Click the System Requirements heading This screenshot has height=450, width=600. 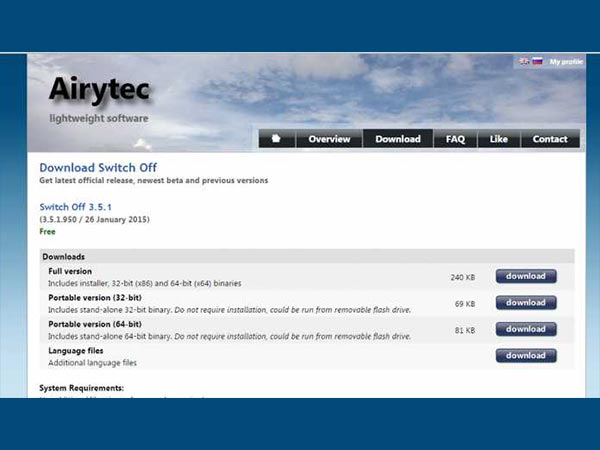coord(81,387)
